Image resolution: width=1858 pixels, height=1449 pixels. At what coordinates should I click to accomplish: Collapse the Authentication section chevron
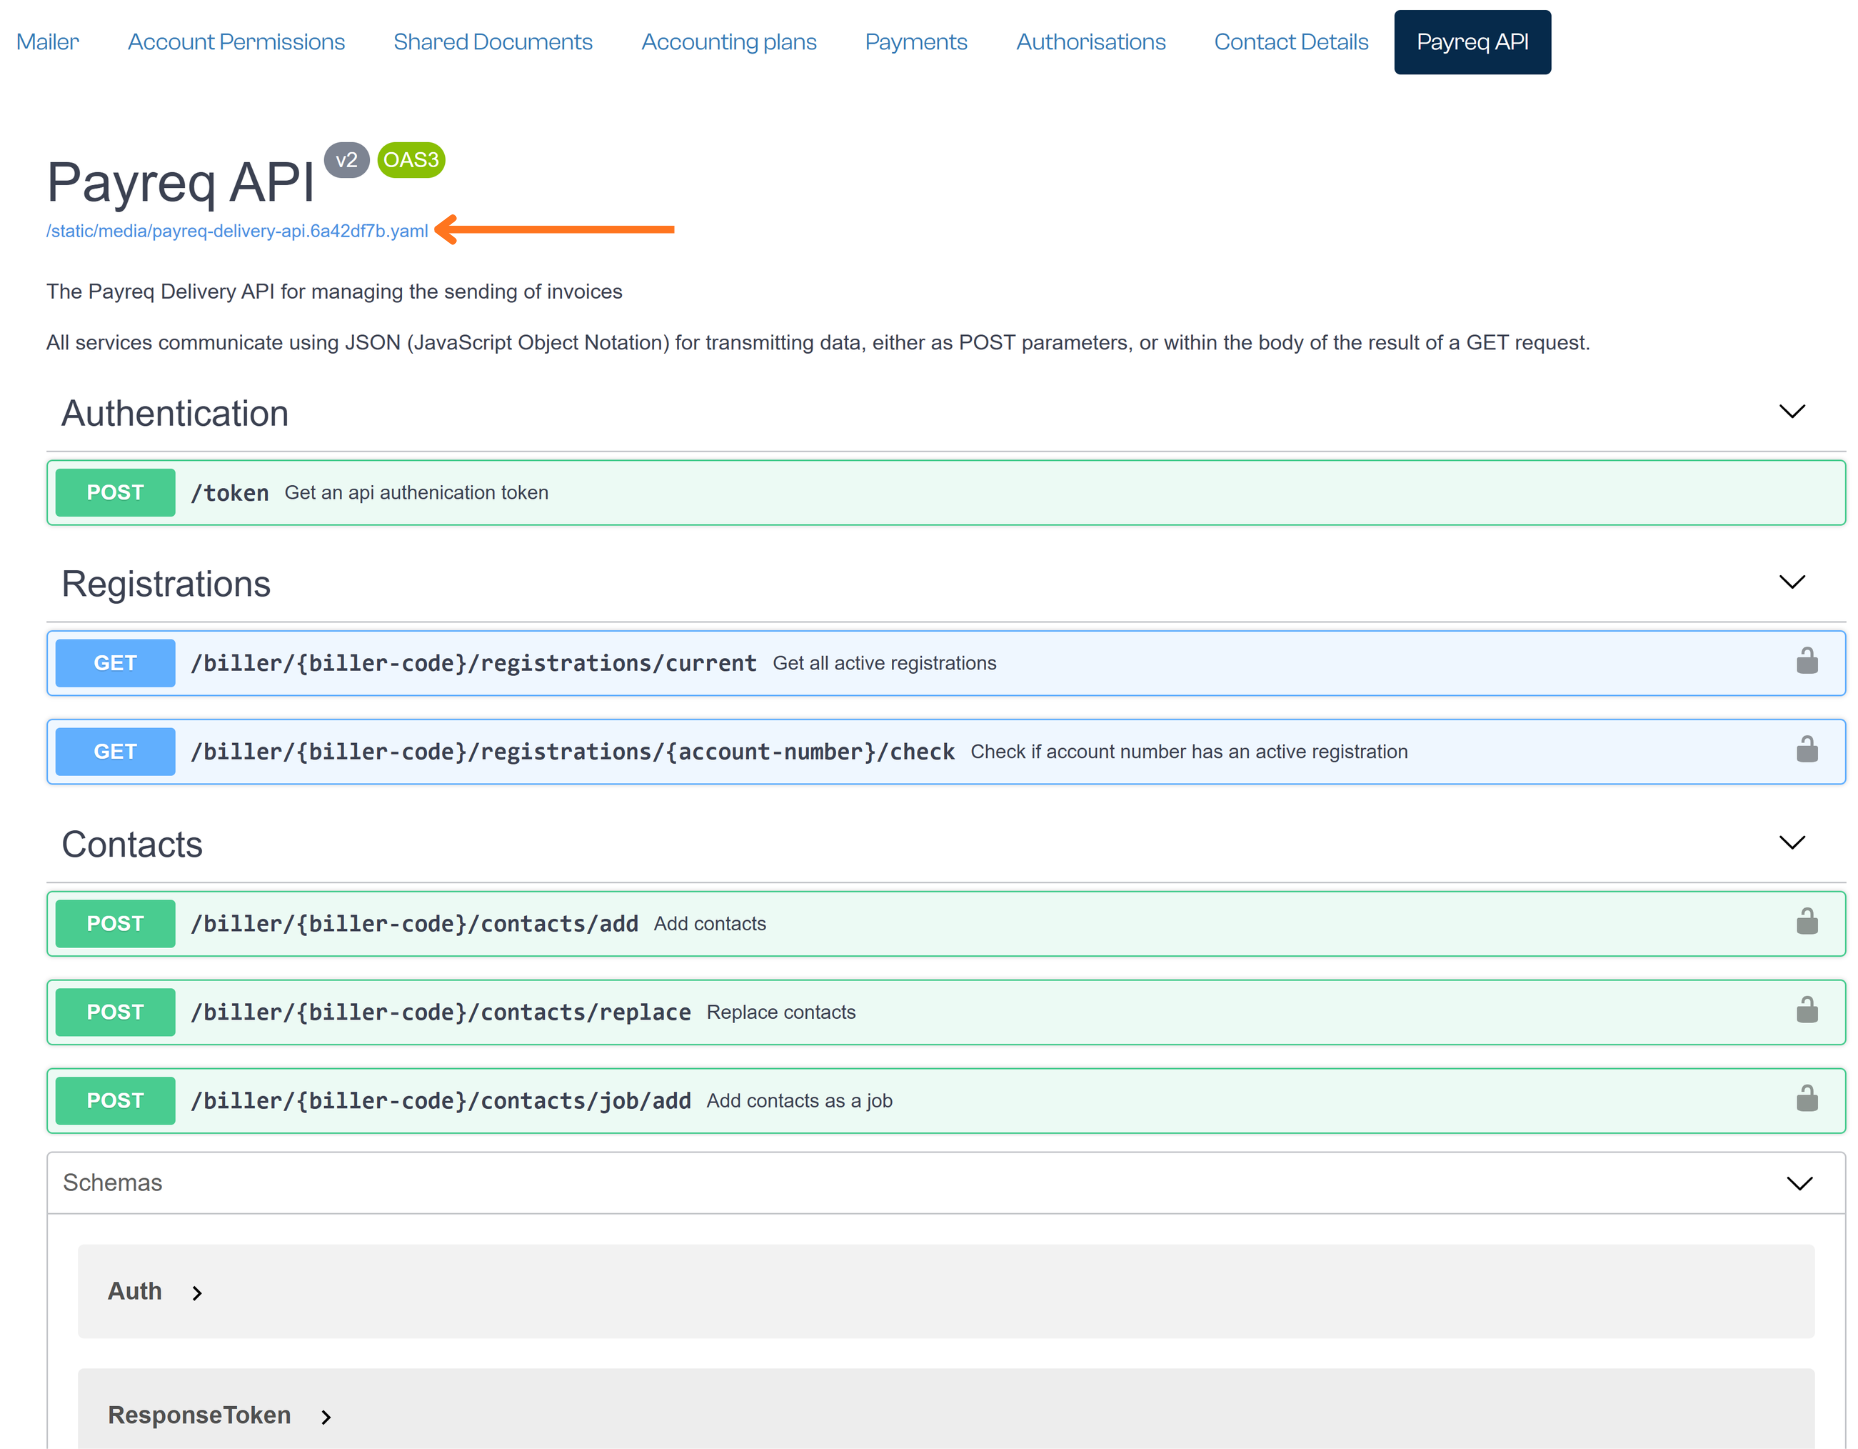[1791, 412]
